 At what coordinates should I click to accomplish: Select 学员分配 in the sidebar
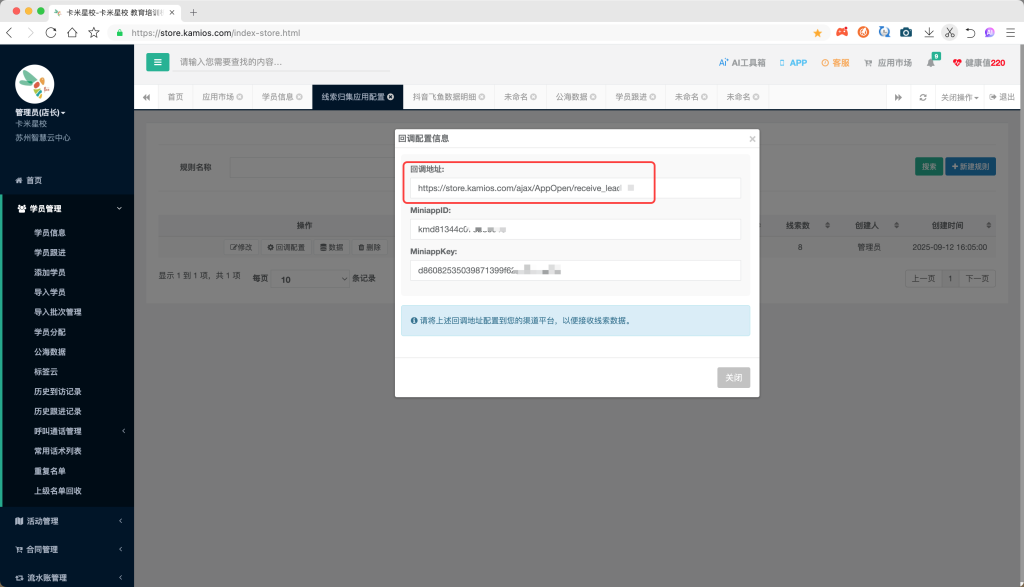(x=50, y=332)
